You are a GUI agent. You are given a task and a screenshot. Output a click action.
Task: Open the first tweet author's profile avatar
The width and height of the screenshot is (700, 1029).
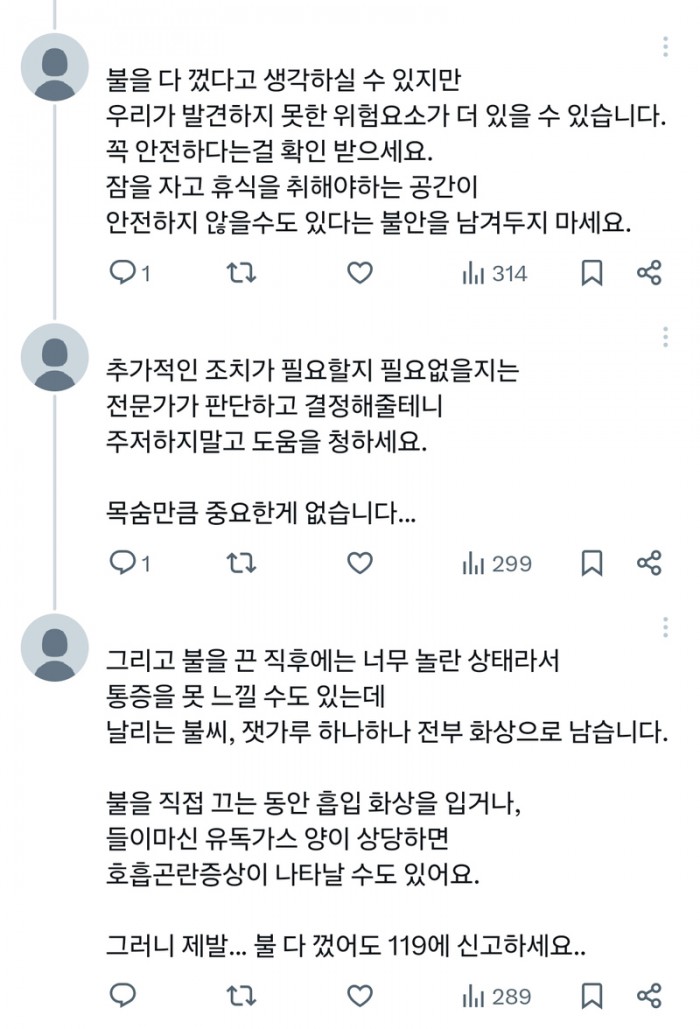54,67
